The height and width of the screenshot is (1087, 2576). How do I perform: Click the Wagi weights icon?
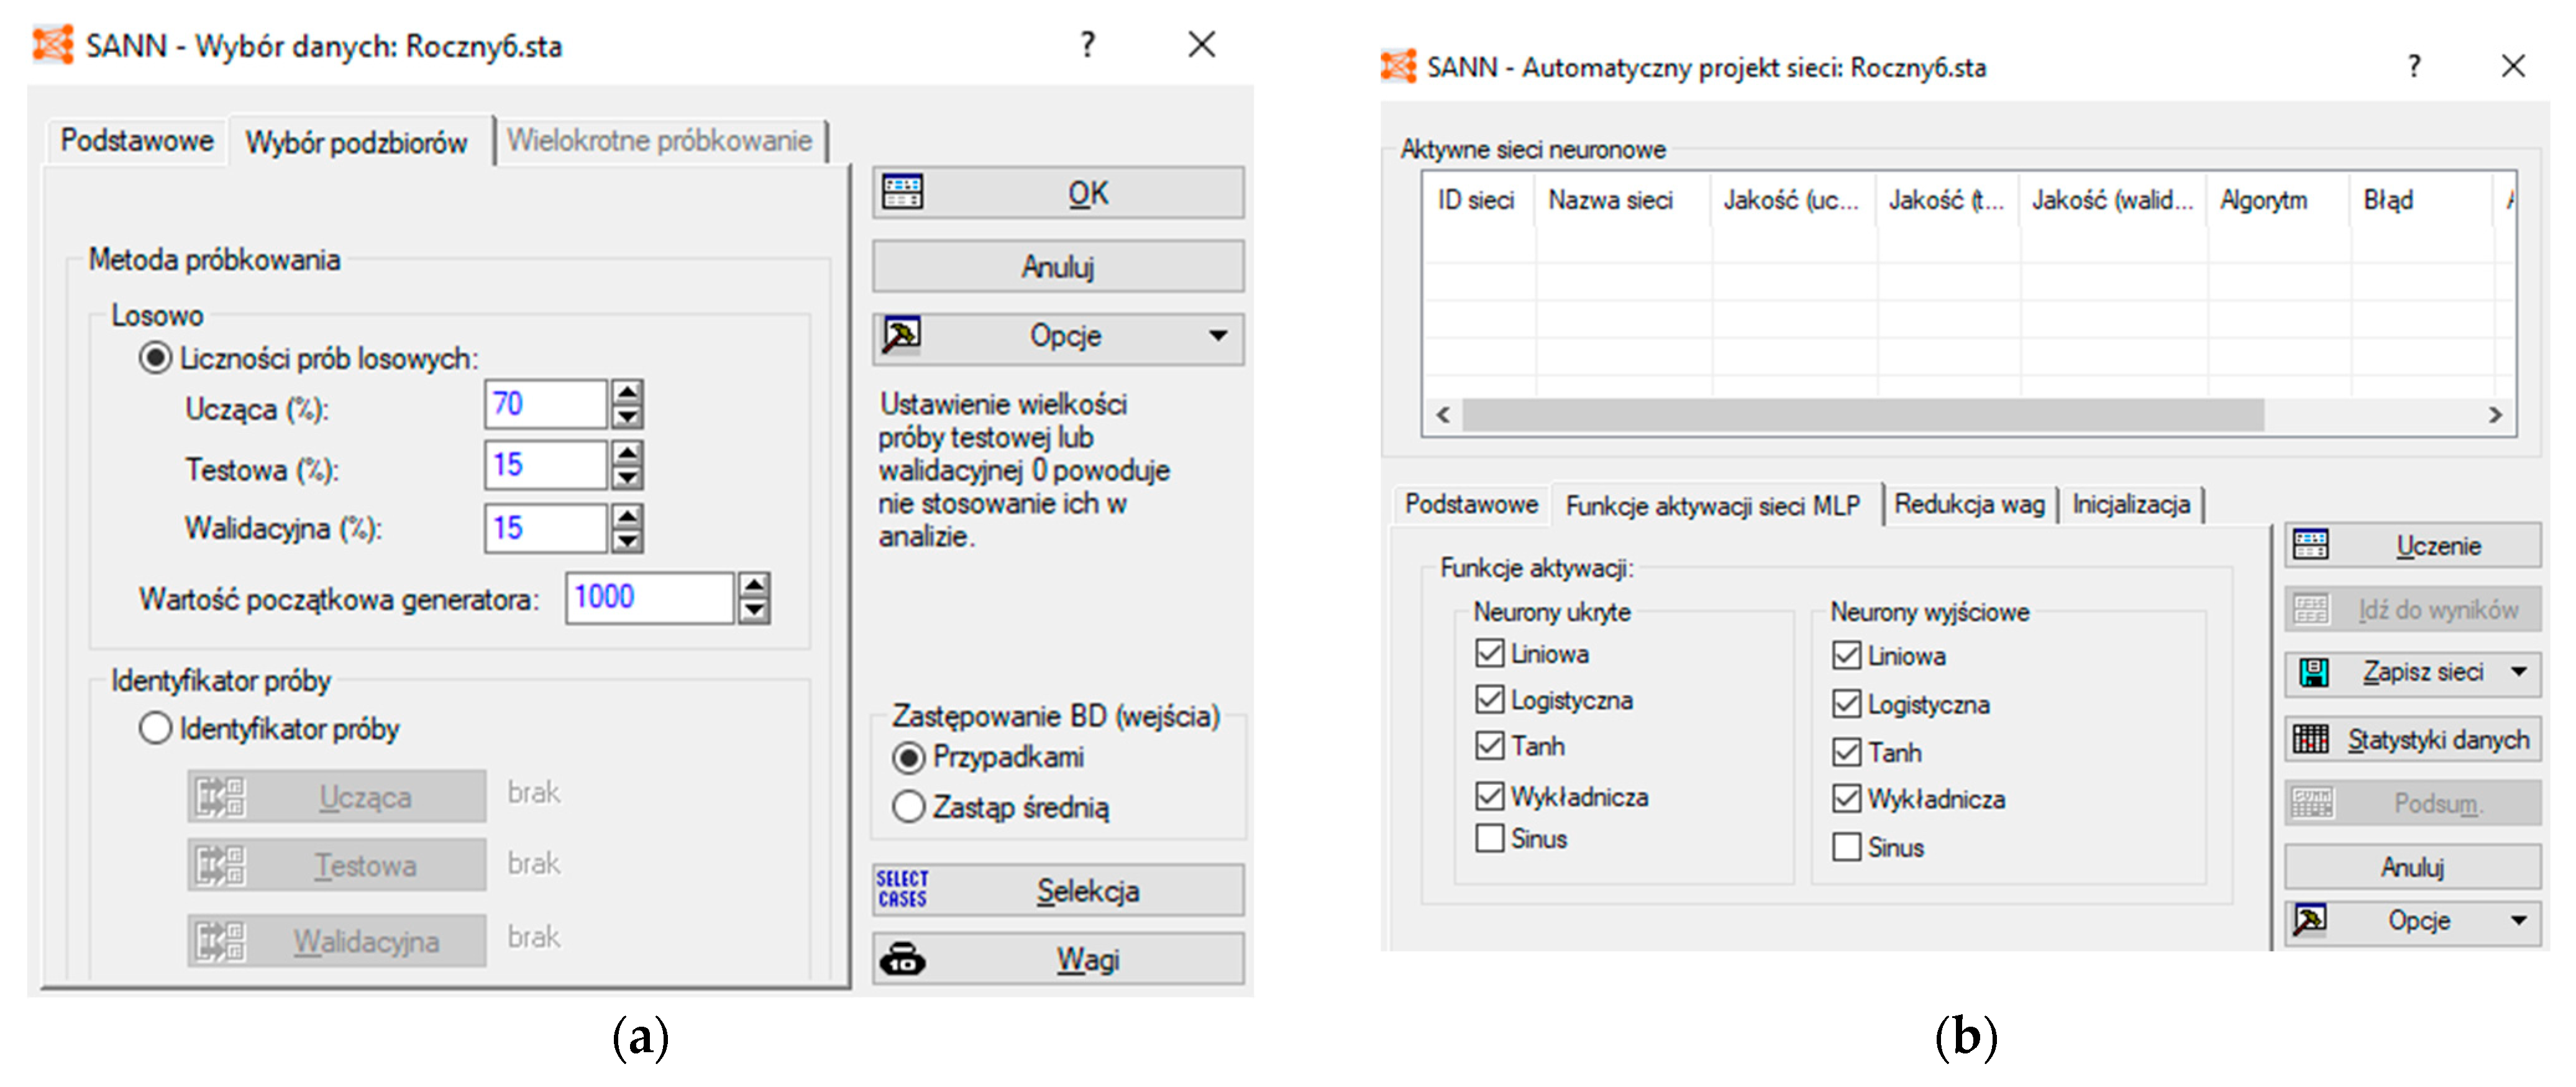pyautogui.click(x=902, y=959)
